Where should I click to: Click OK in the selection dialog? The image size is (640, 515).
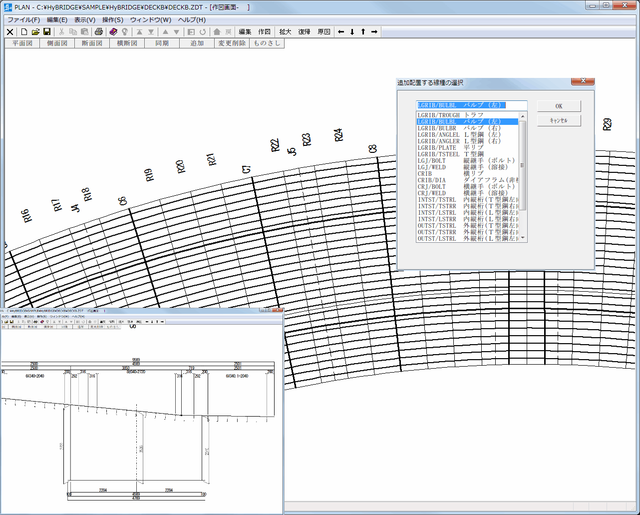(558, 105)
